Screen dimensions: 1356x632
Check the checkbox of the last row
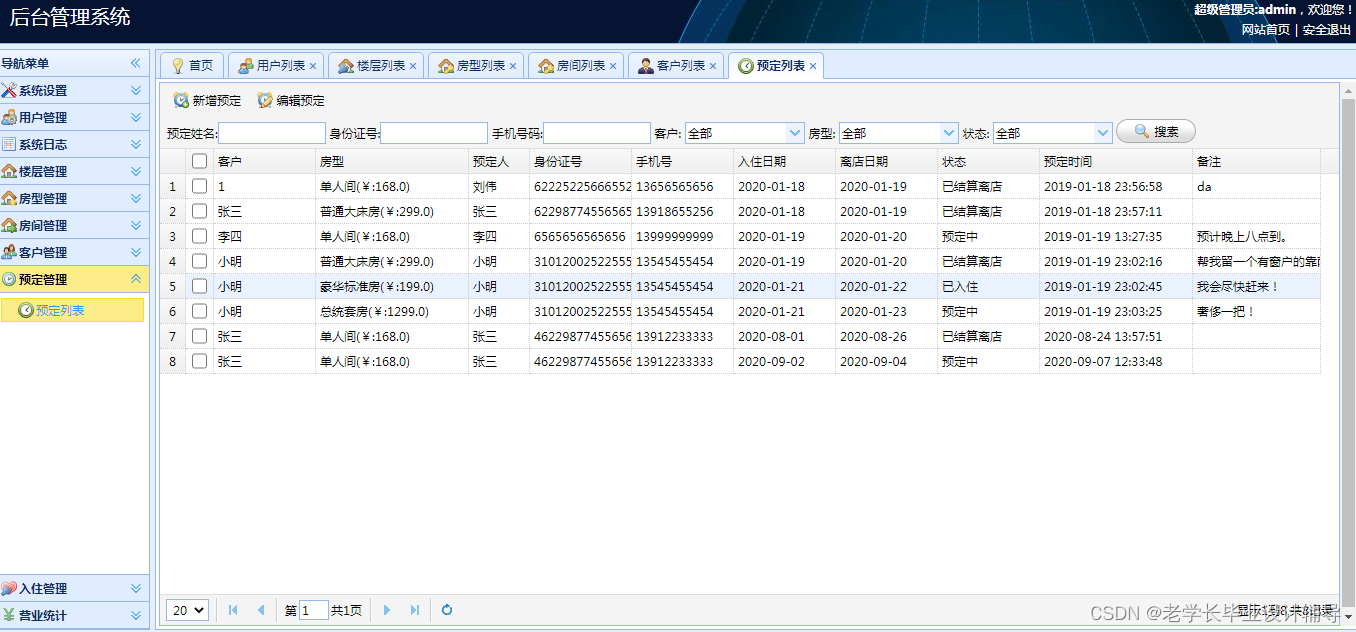coord(198,361)
